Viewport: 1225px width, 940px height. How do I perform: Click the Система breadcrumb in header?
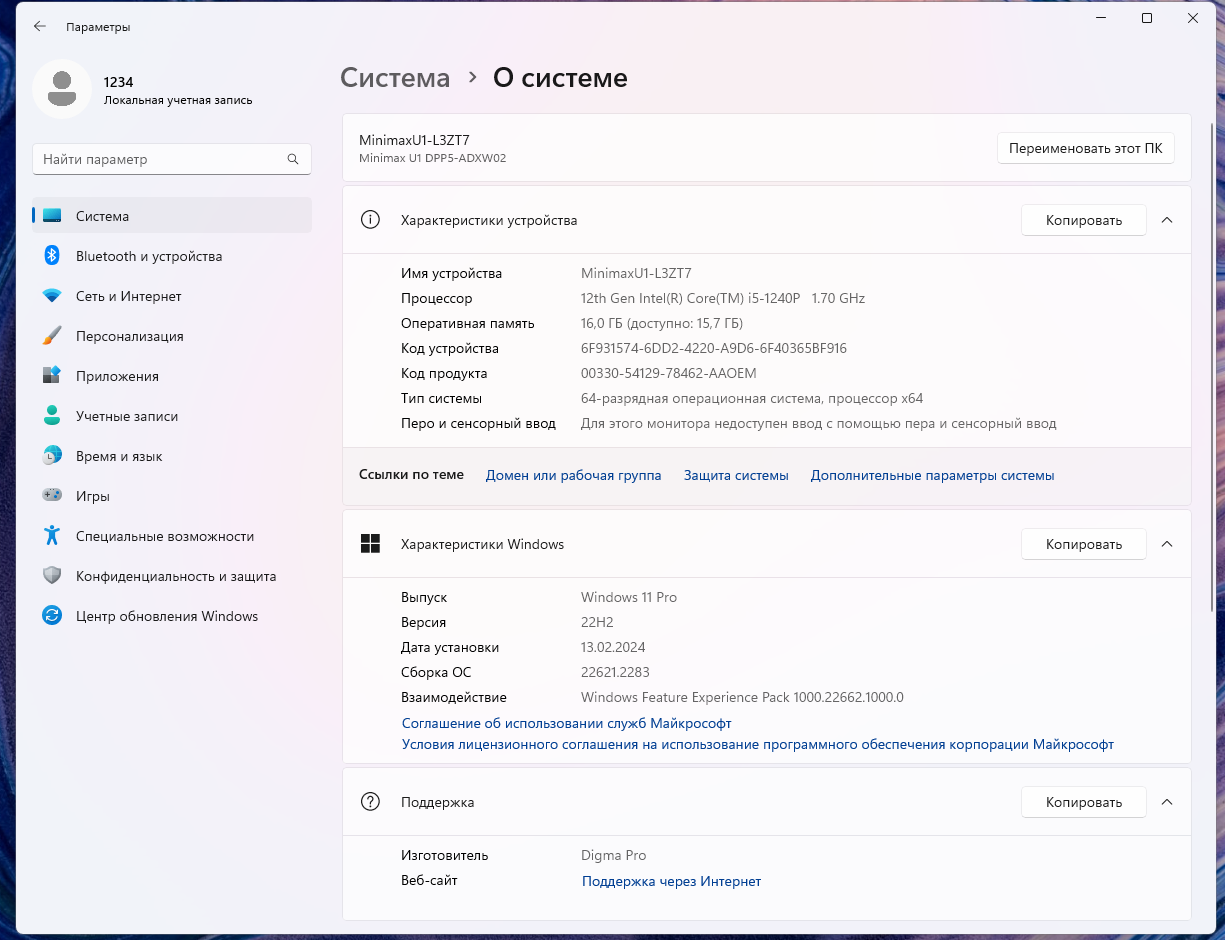395,78
